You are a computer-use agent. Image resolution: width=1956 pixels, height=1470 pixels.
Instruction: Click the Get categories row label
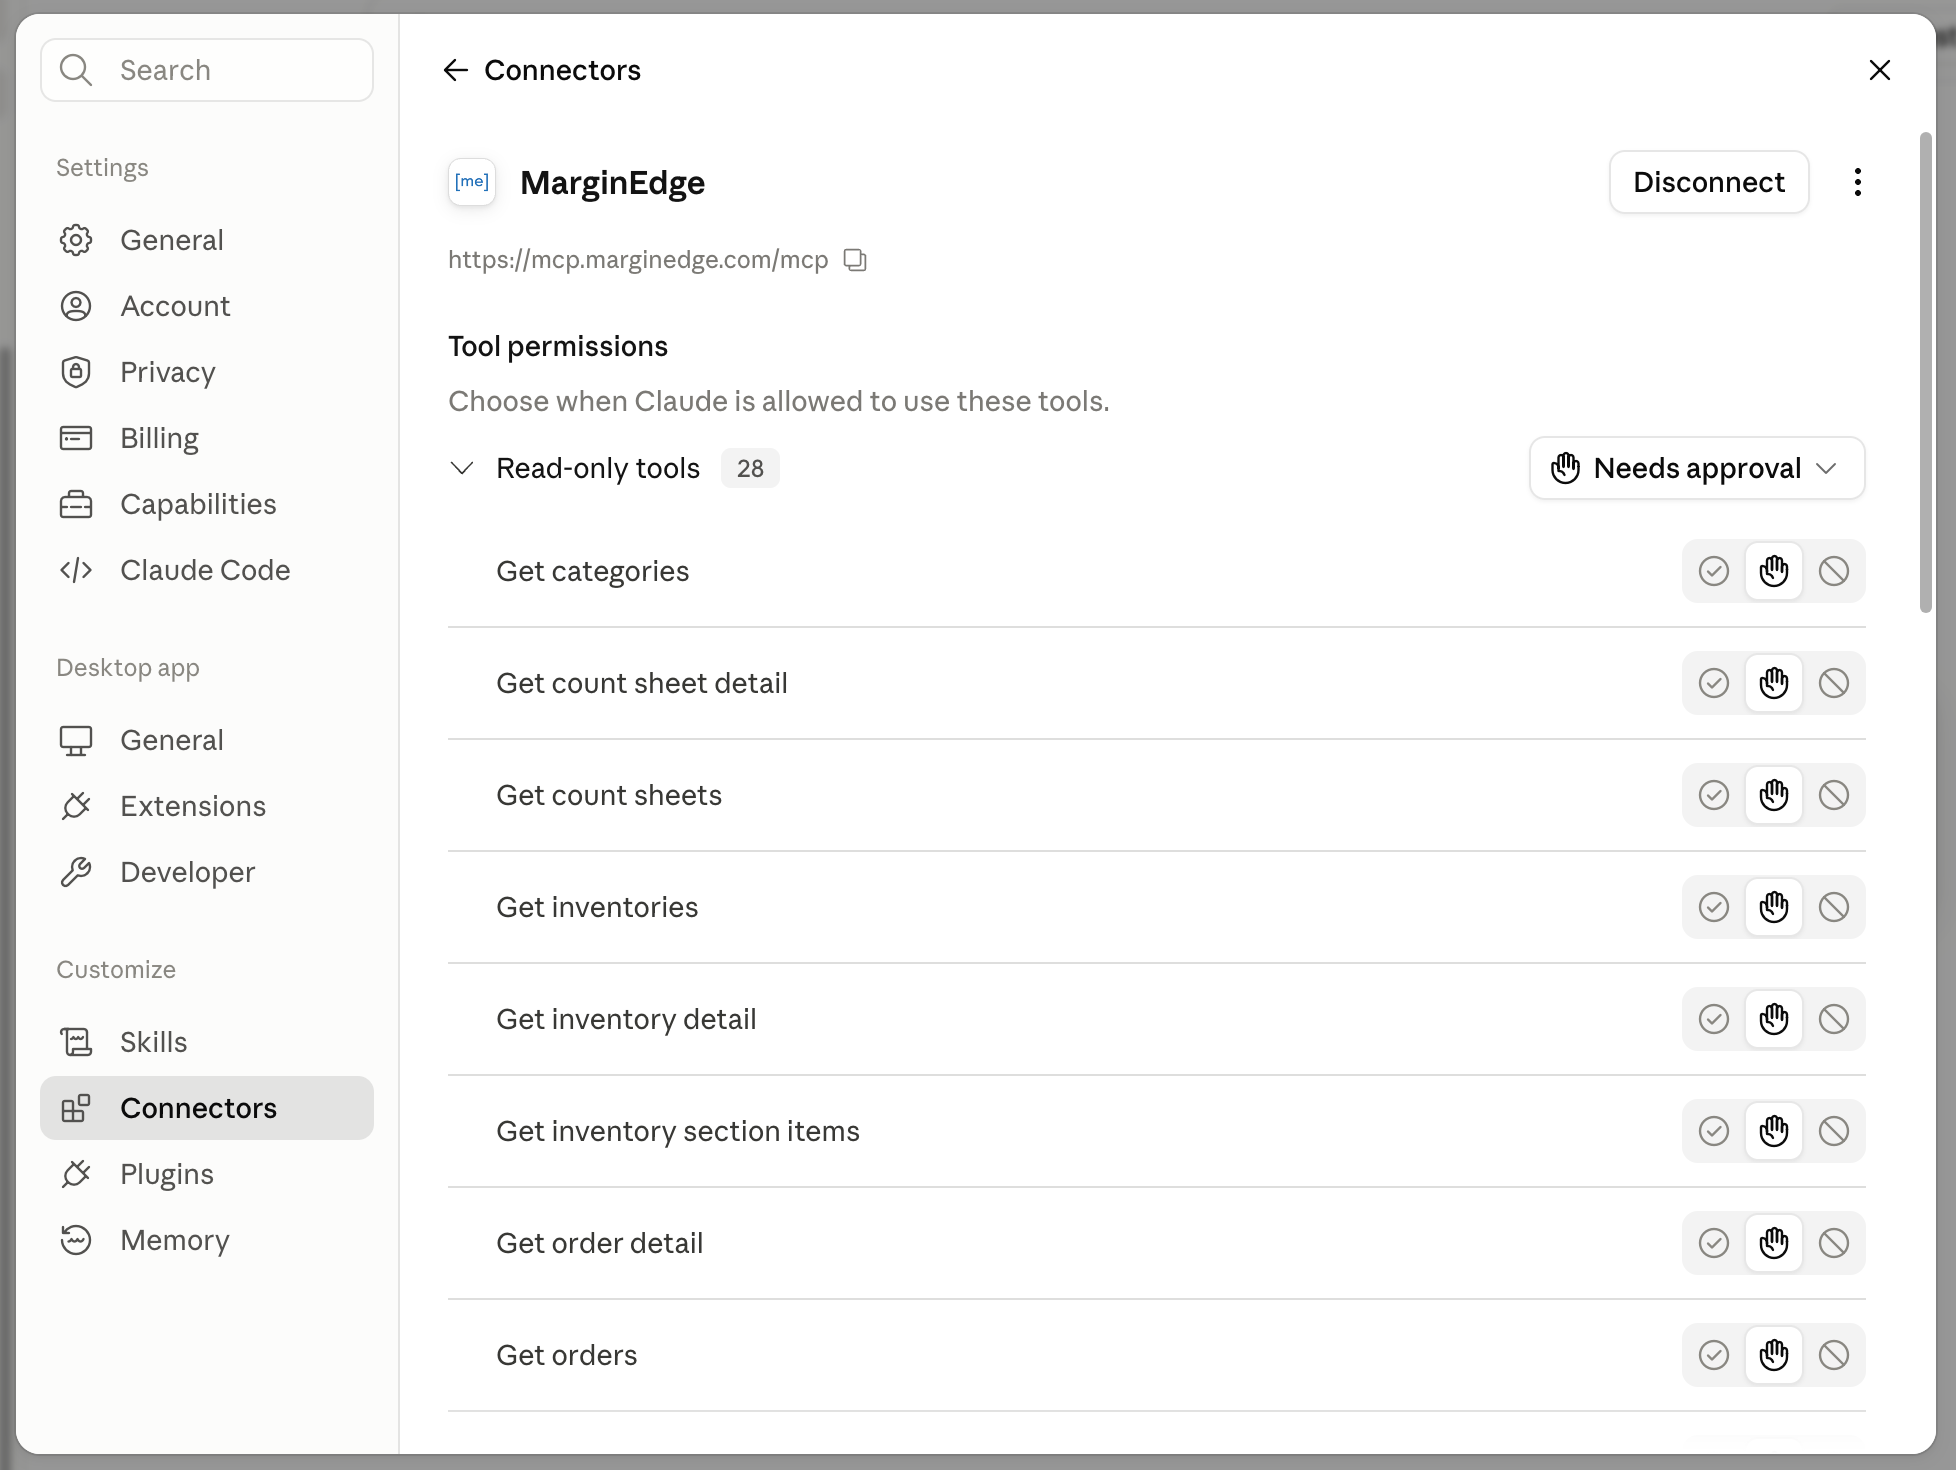(x=593, y=571)
